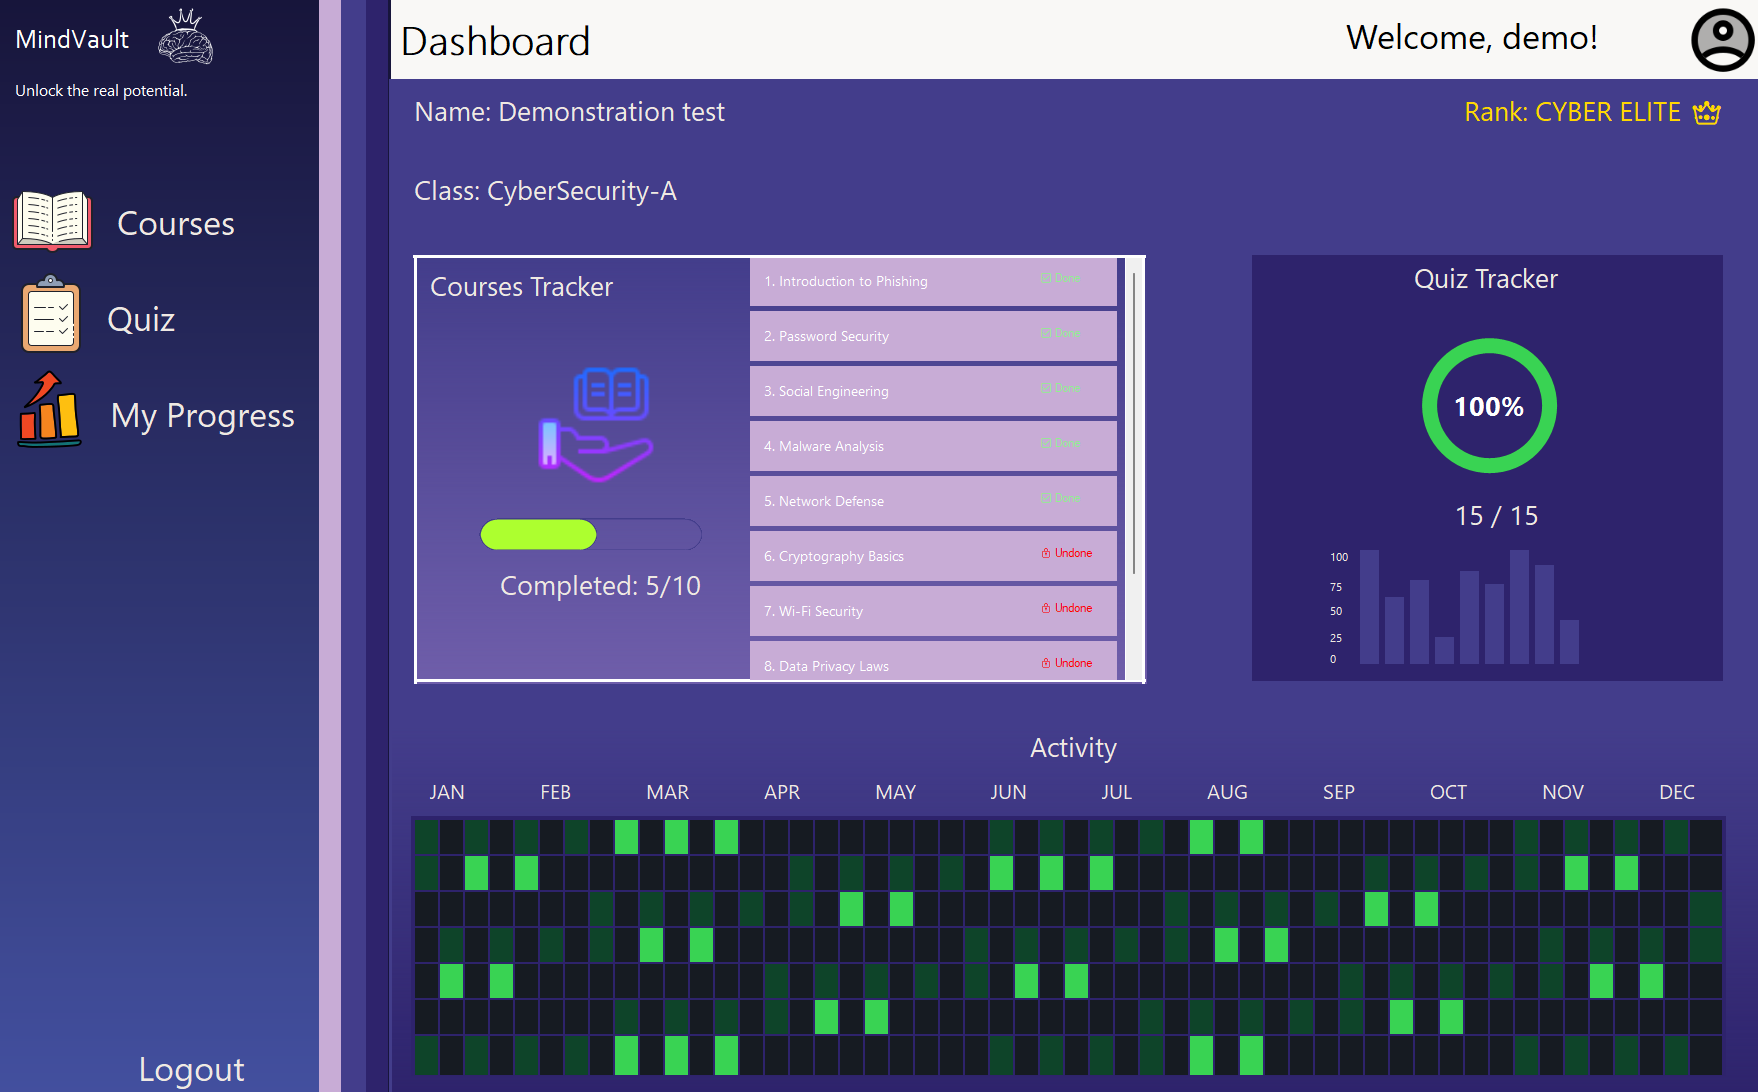
Task: Click the book-in-hand Courses Tracker illustration
Action: (x=596, y=425)
